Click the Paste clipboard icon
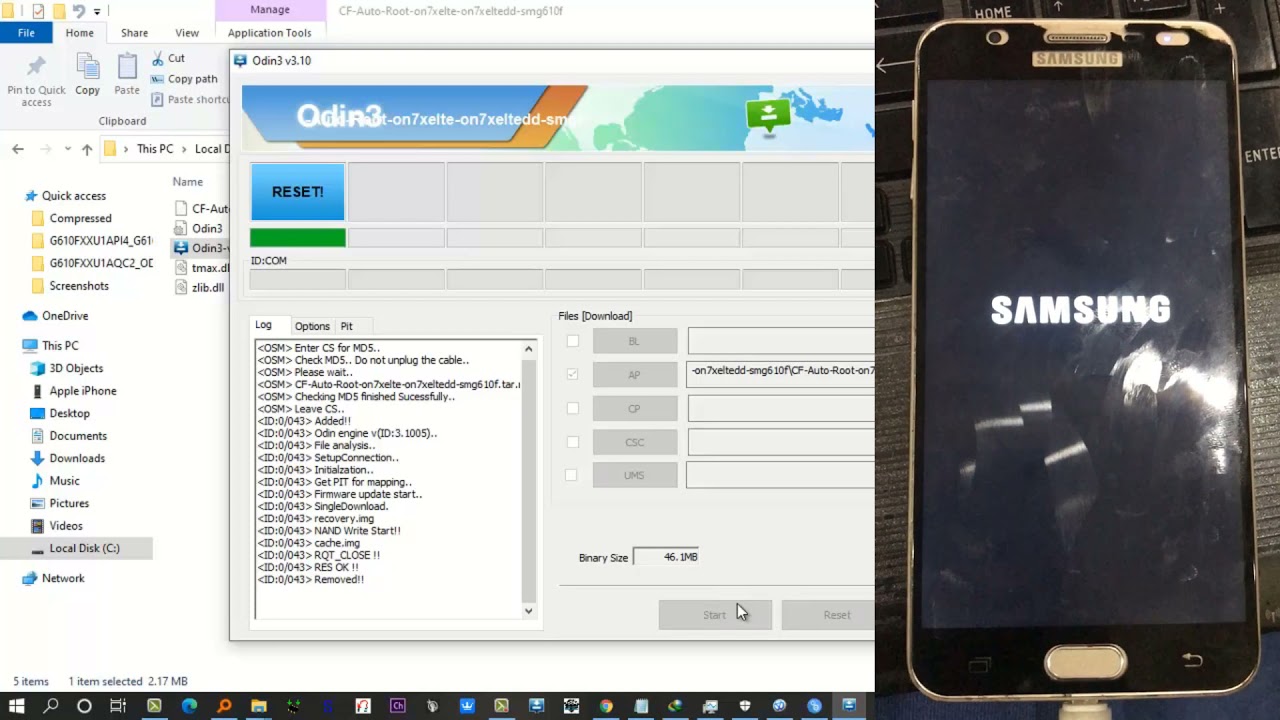The image size is (1280, 720). [x=127, y=68]
